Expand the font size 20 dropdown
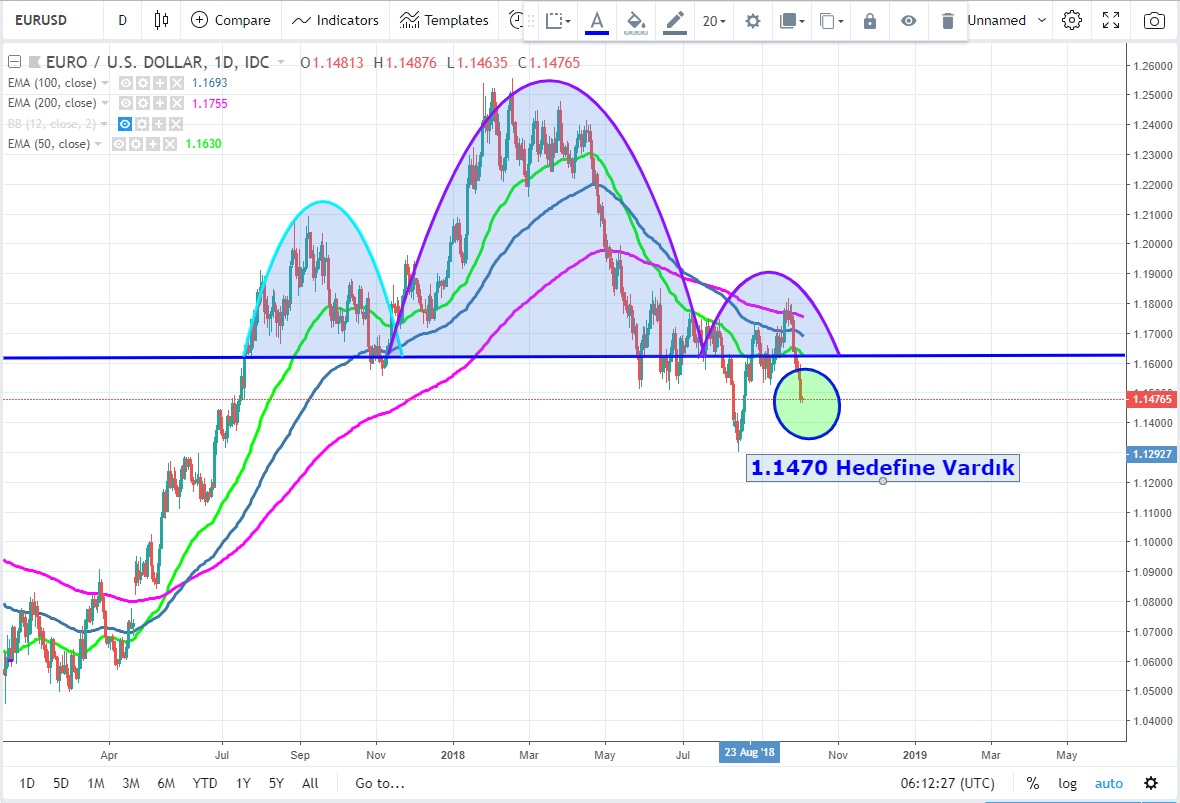The width and height of the screenshot is (1180, 803). tap(714, 20)
